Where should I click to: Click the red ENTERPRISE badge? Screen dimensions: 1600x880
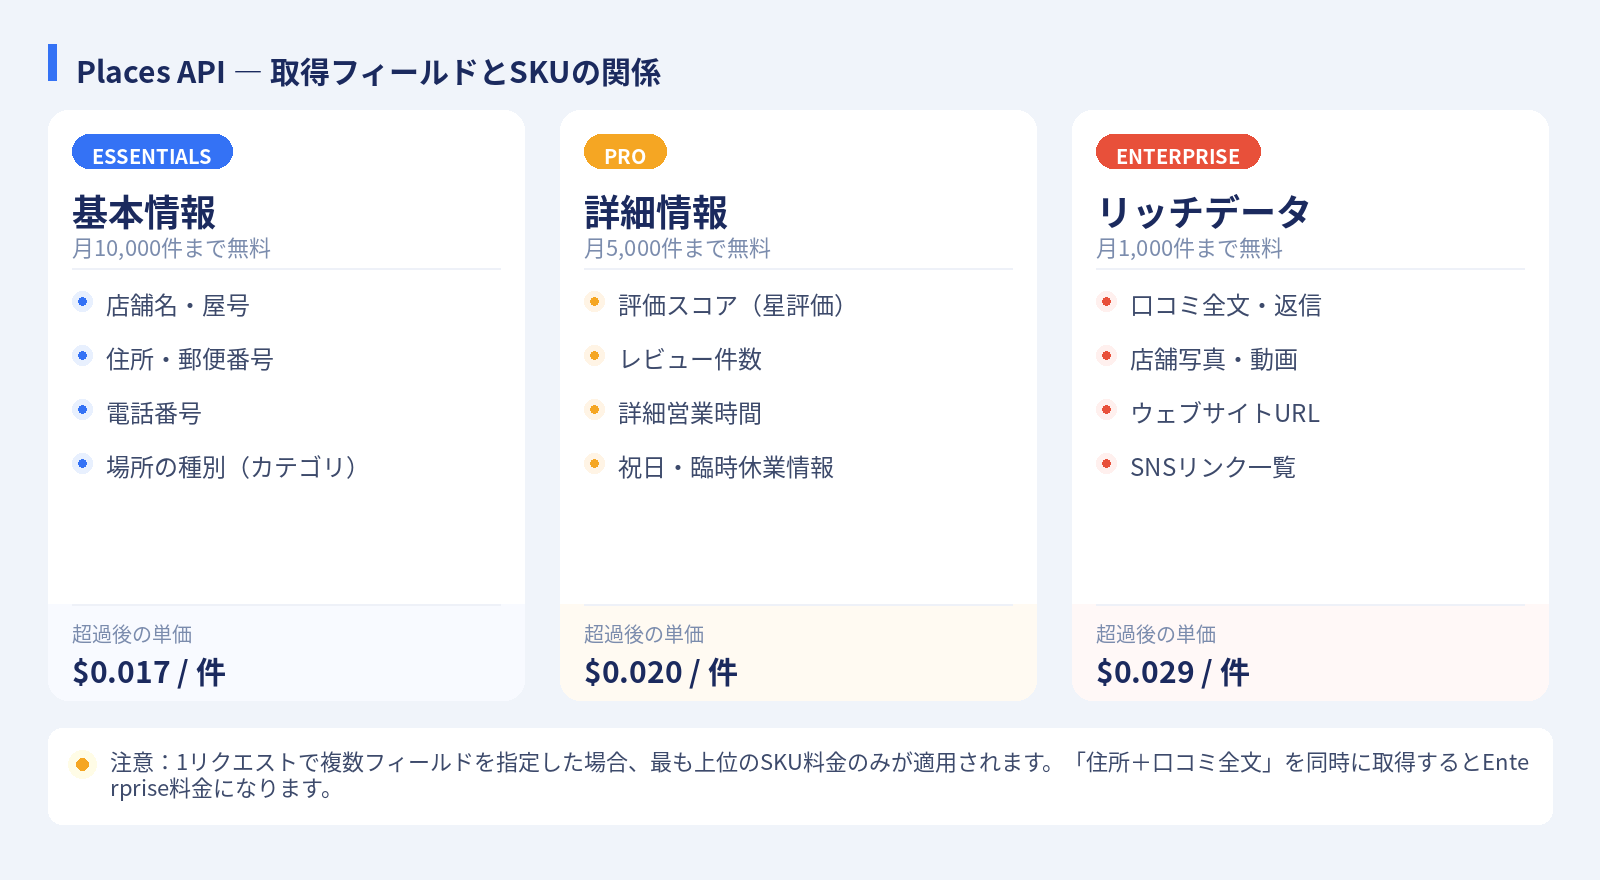[x=1178, y=153]
